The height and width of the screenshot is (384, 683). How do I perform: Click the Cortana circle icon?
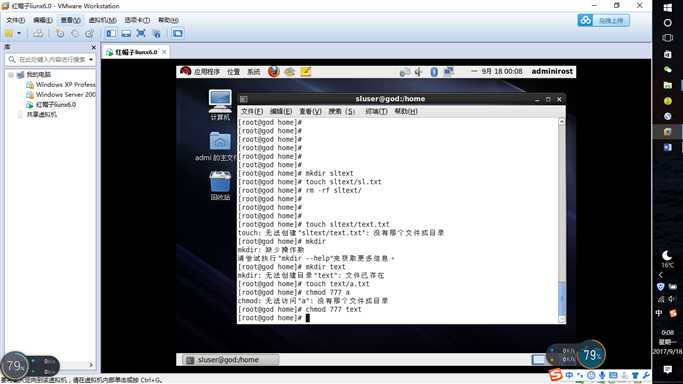click(667, 23)
